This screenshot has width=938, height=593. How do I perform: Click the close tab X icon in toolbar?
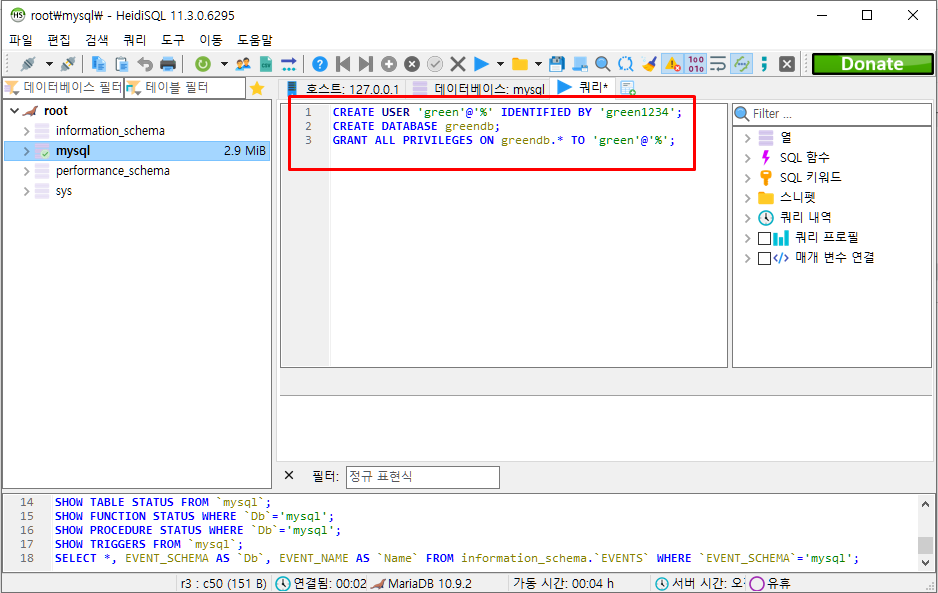(787, 64)
